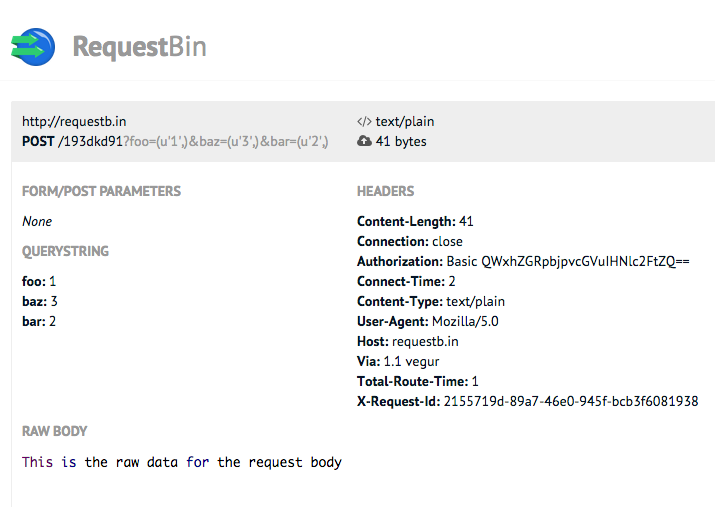Select the Connection: close header
Image resolution: width=715 pixels, height=507 pixels.
click(x=409, y=242)
